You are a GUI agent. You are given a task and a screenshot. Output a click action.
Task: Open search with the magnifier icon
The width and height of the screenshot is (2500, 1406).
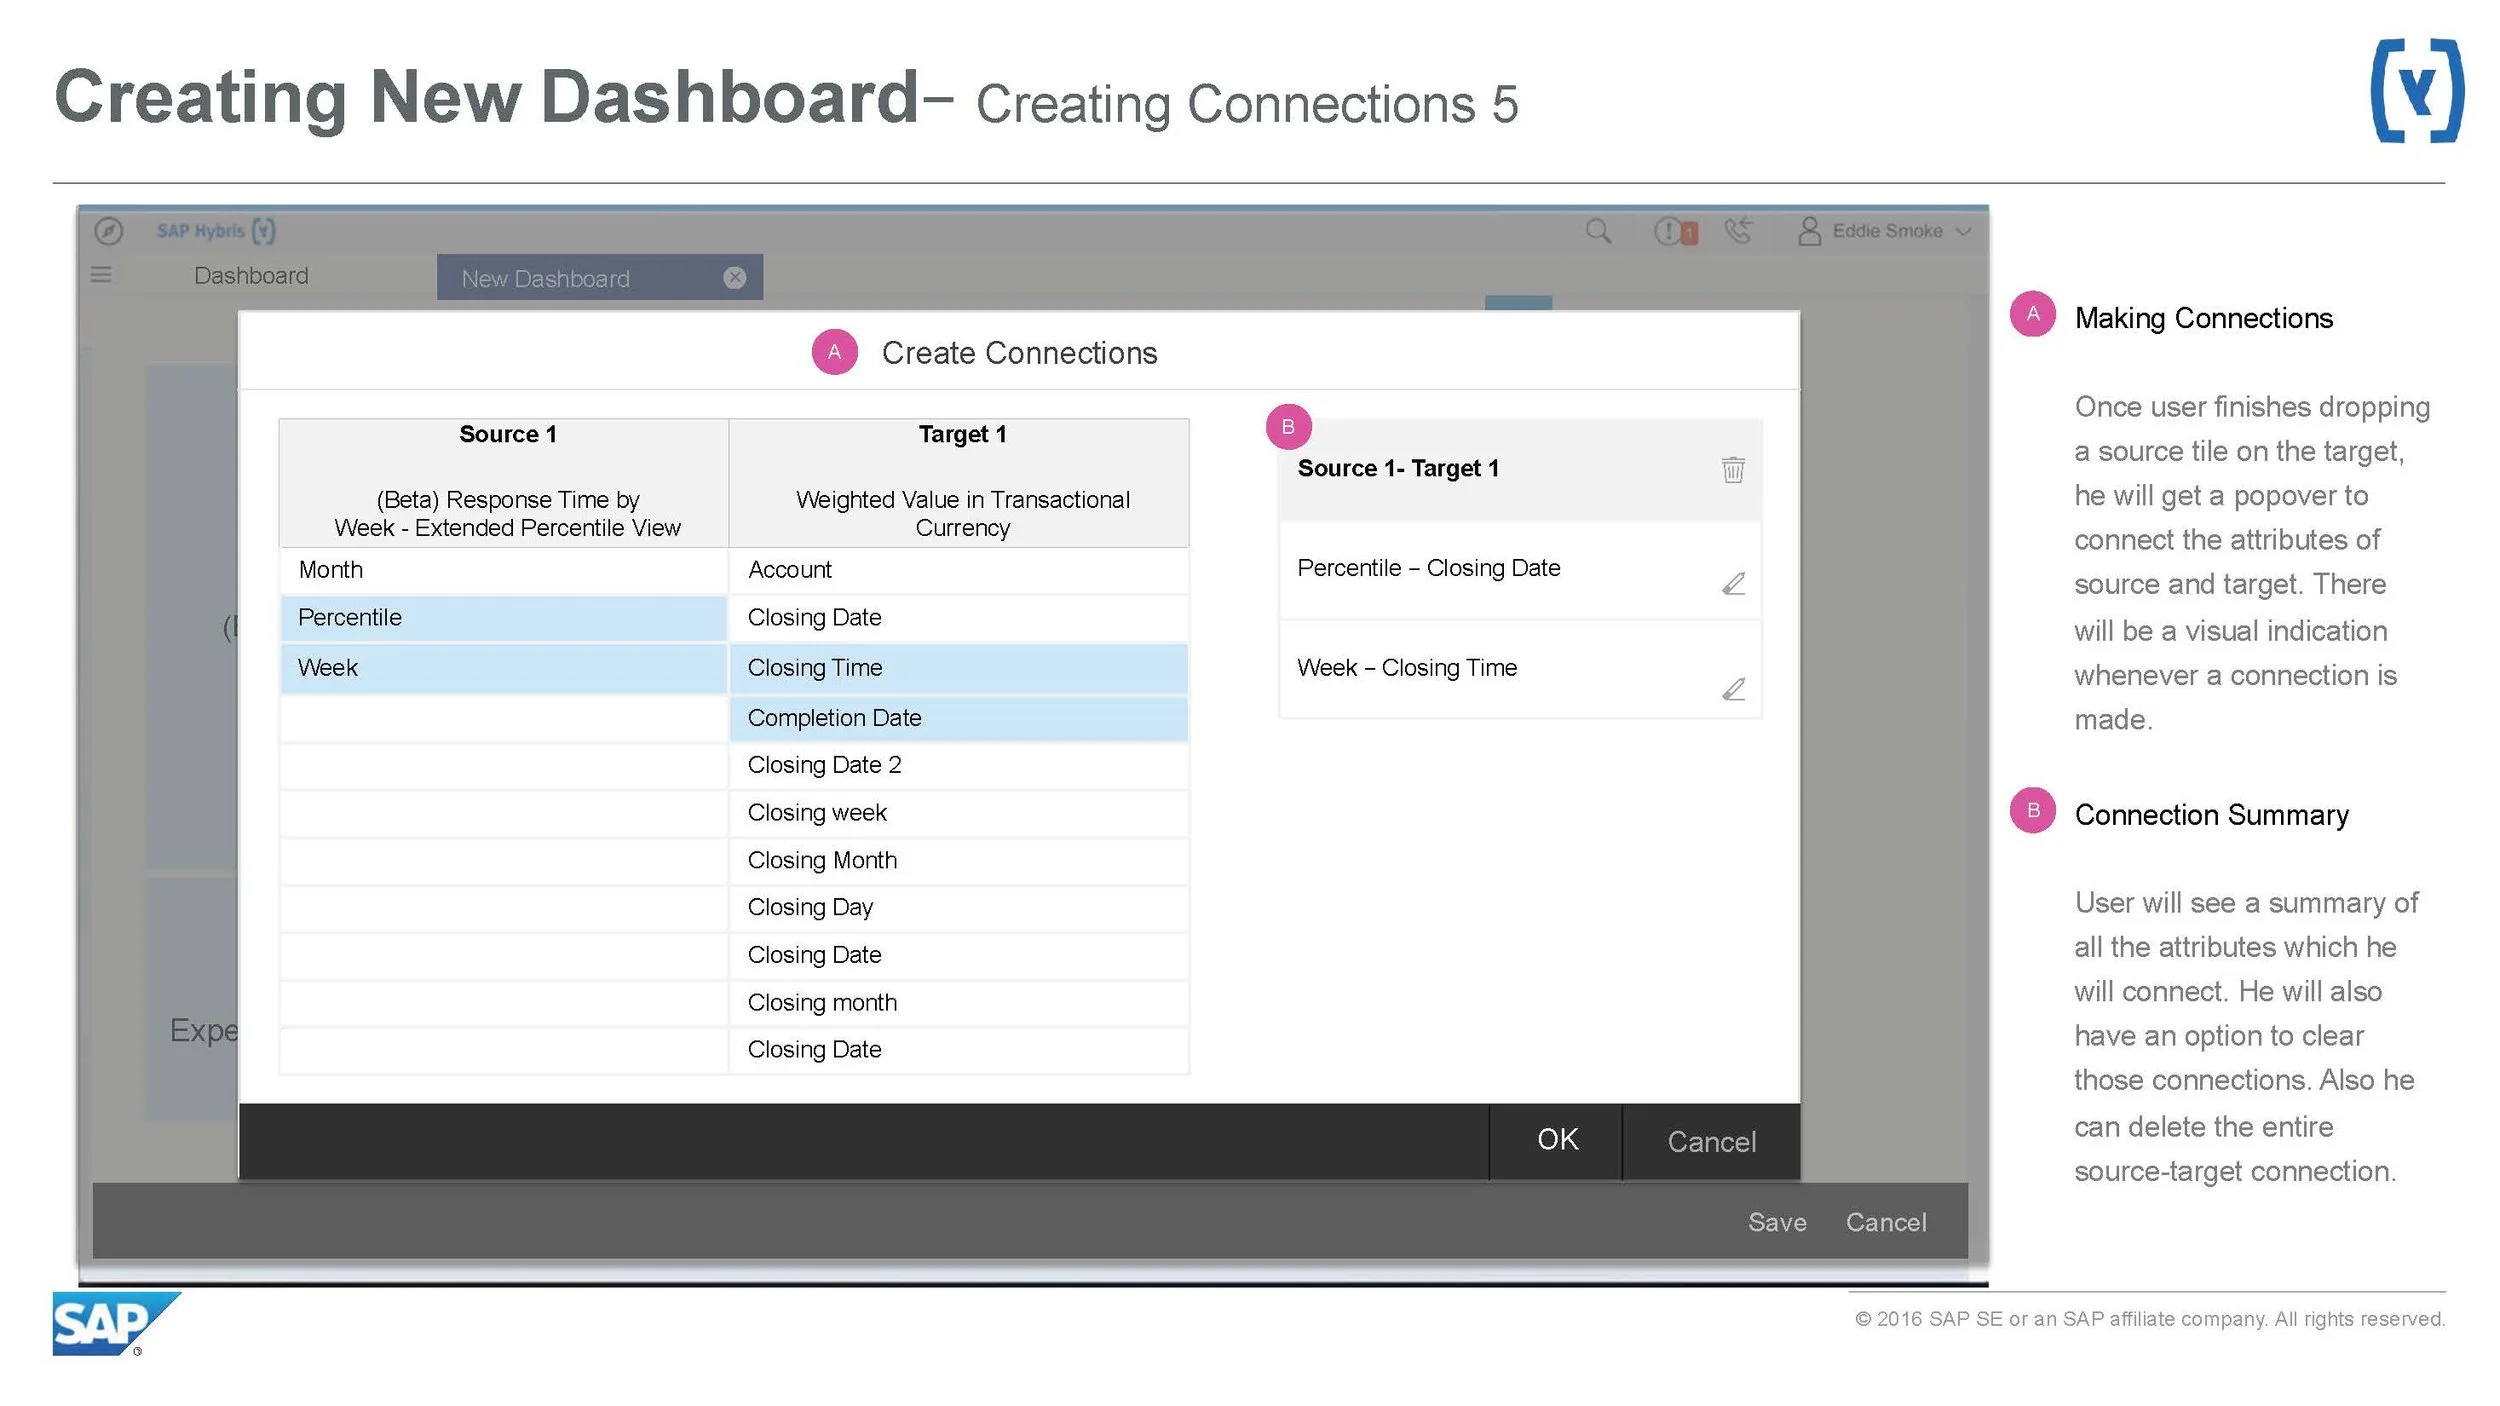[1598, 232]
